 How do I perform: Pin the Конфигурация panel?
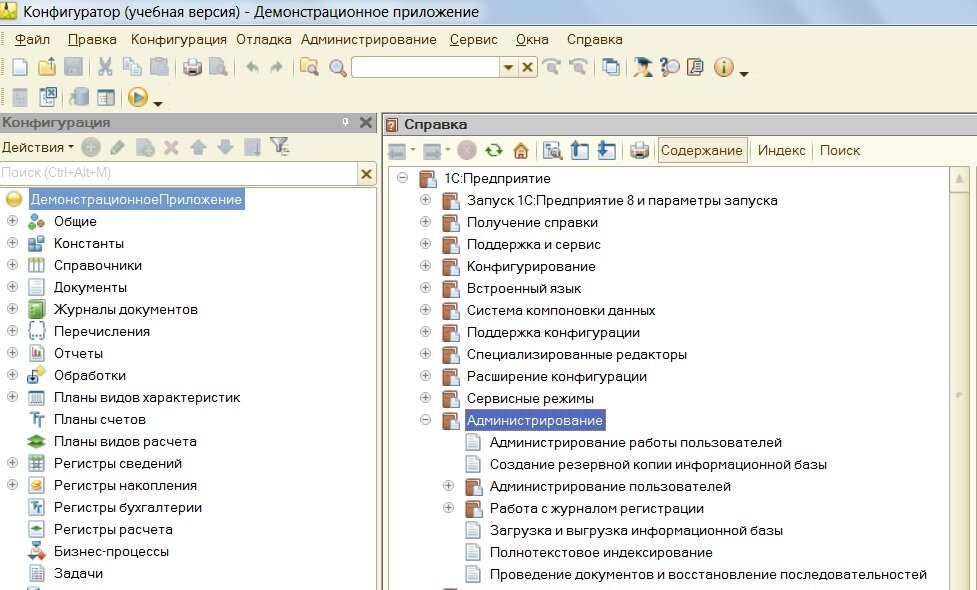[345, 122]
